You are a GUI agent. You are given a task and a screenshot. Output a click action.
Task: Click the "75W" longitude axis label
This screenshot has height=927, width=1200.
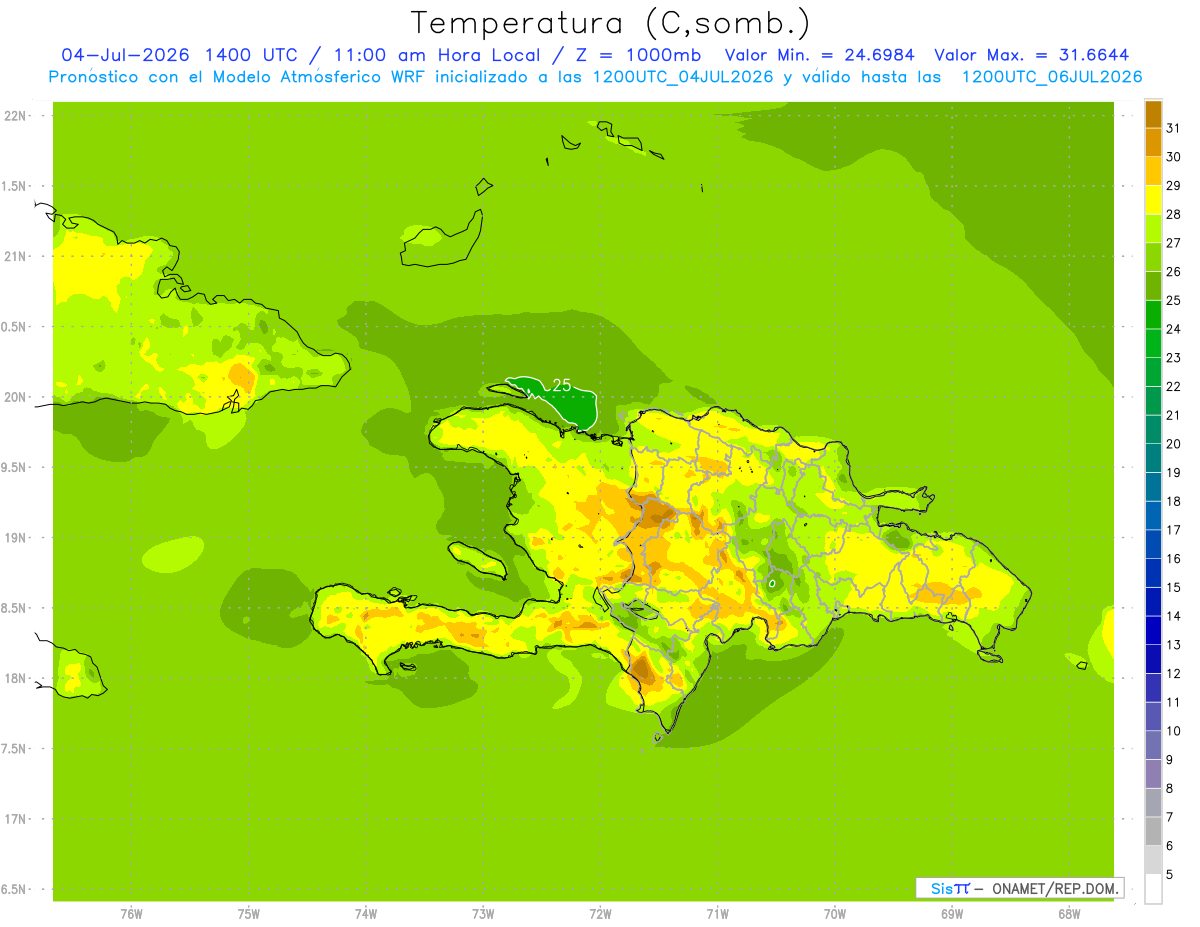pyautogui.click(x=248, y=914)
